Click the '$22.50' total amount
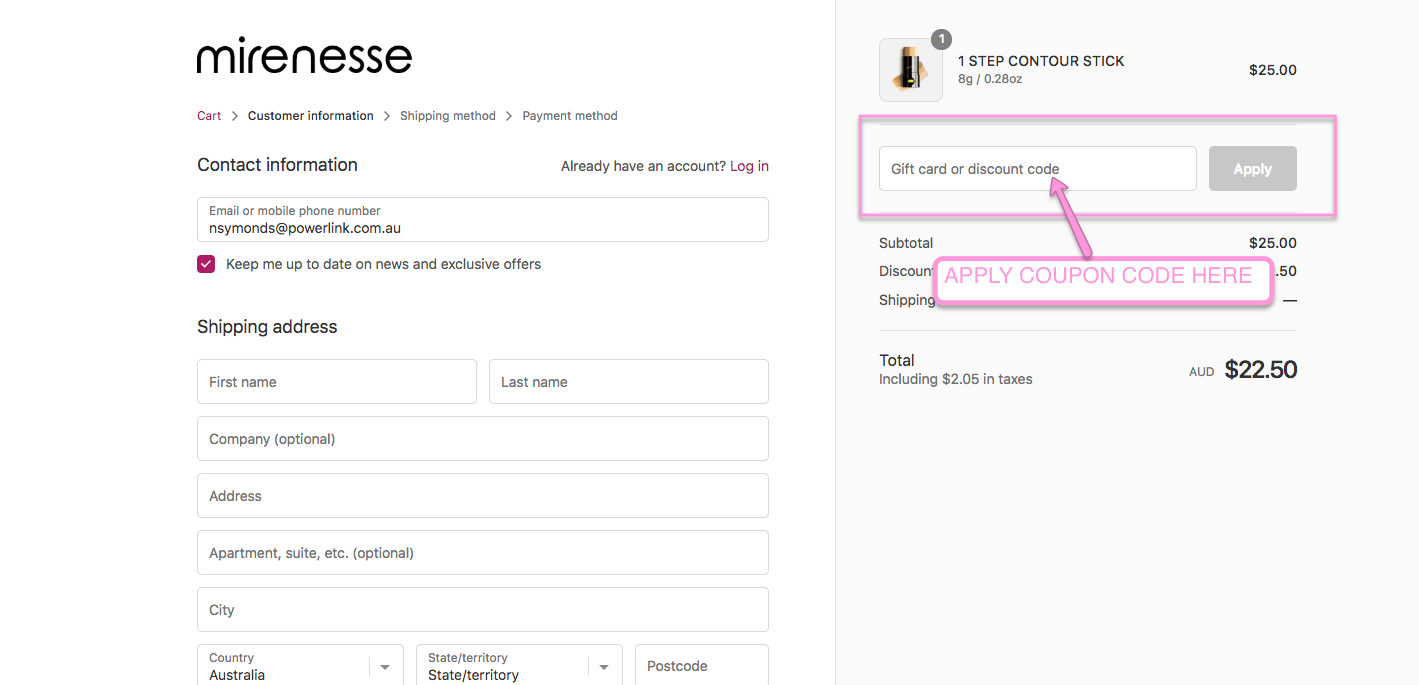This screenshot has height=685, width=1419. click(x=1261, y=370)
